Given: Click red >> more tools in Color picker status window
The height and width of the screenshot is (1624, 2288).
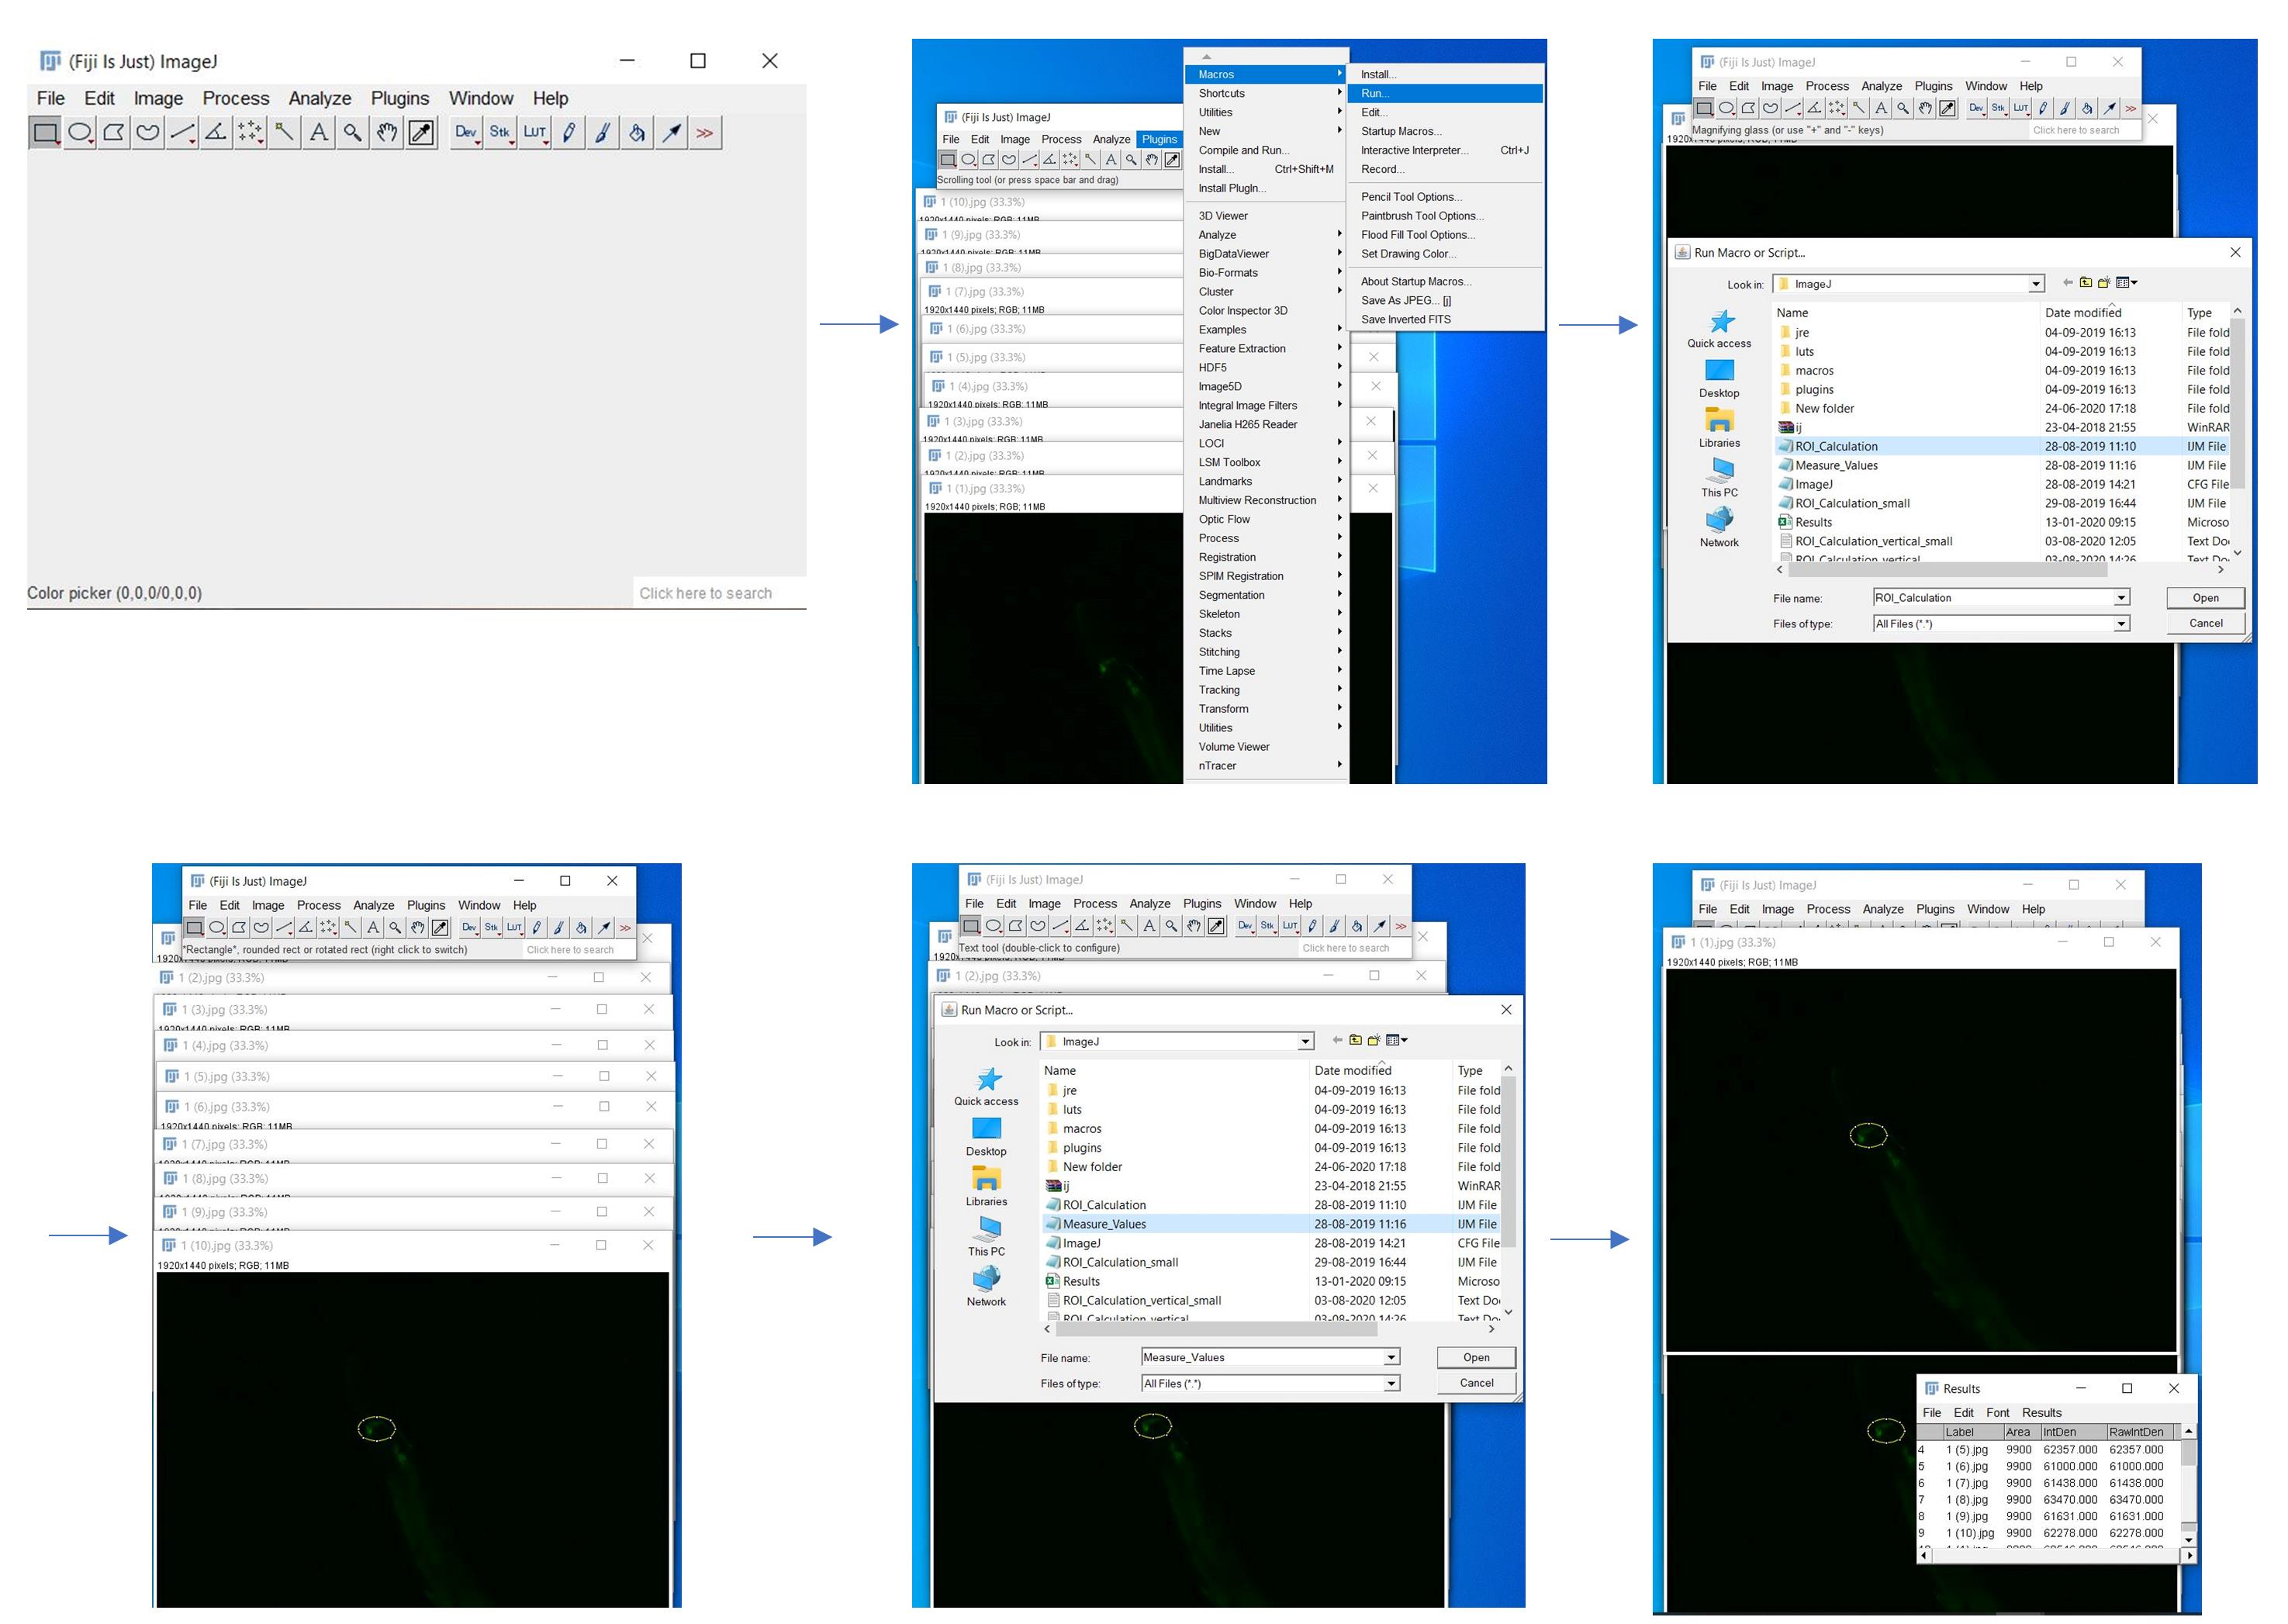Looking at the screenshot, I should click(706, 132).
